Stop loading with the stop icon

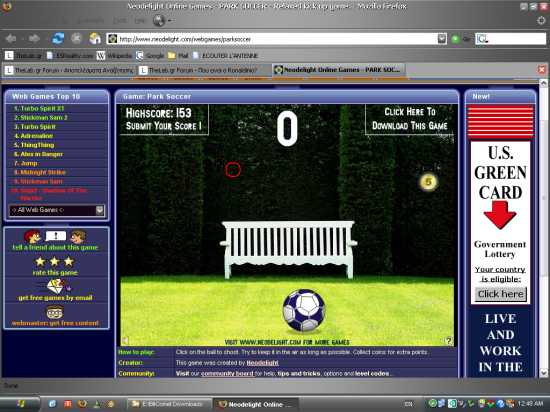76,39
